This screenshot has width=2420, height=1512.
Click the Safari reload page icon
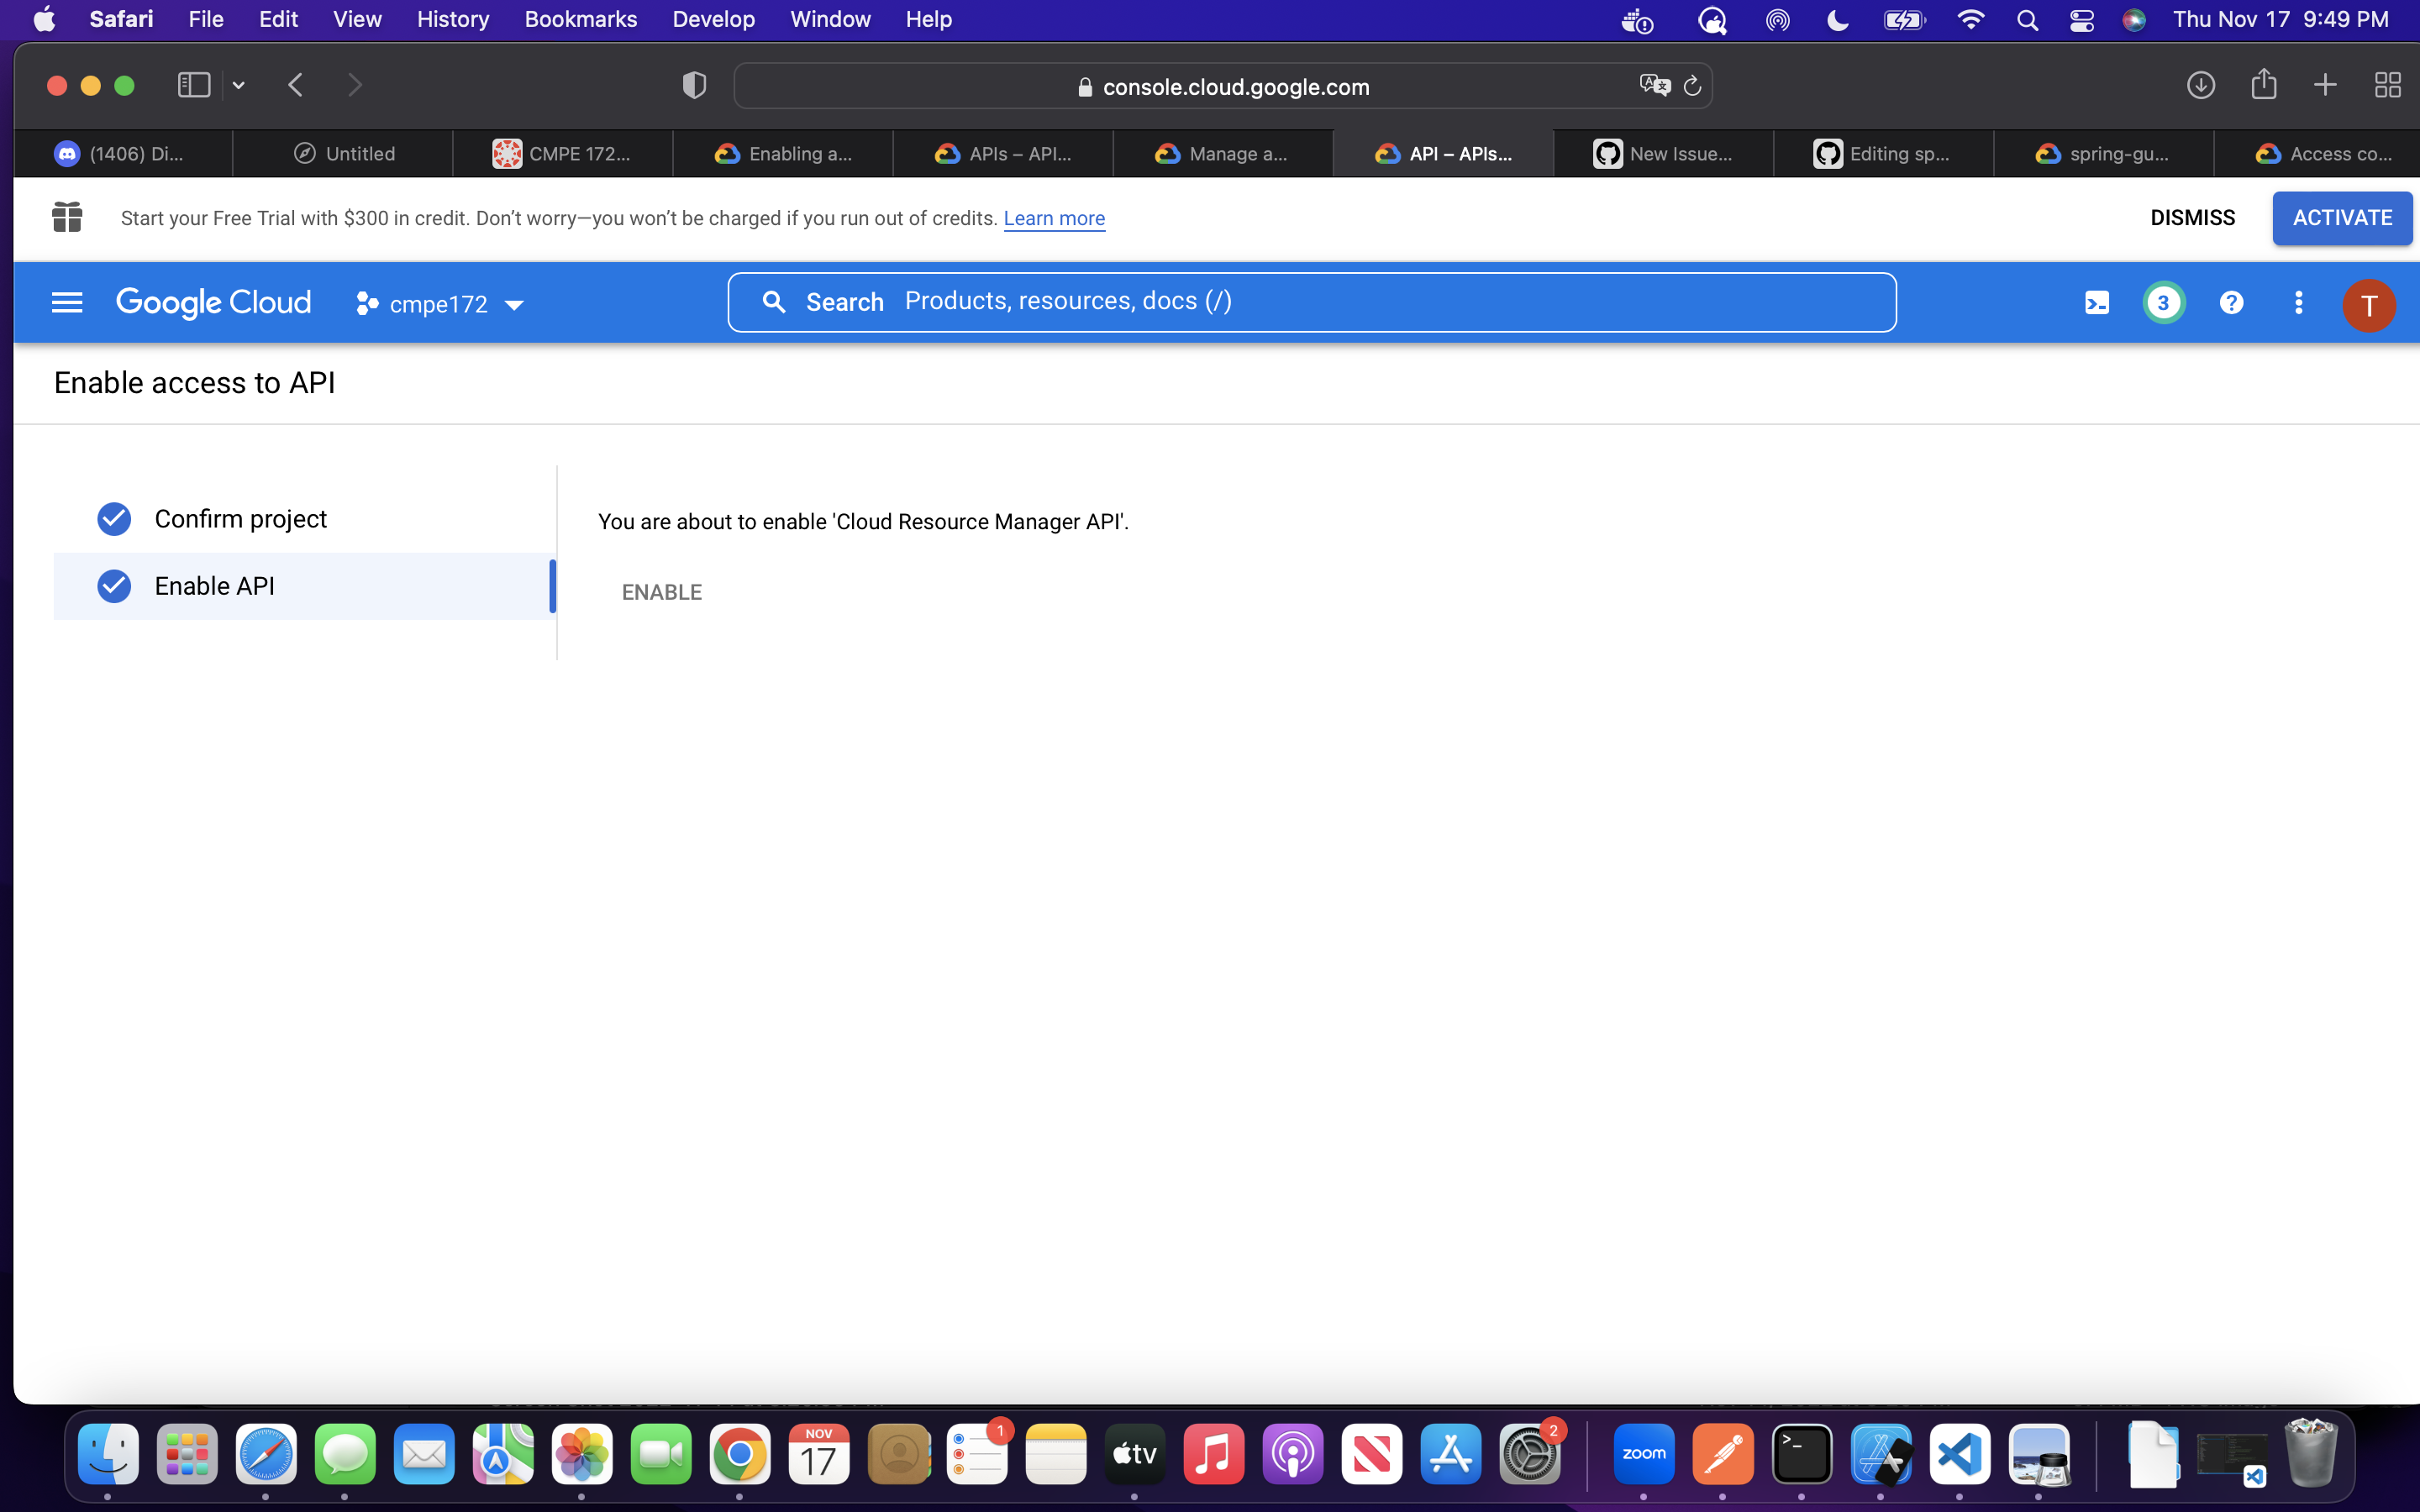pyautogui.click(x=1692, y=86)
